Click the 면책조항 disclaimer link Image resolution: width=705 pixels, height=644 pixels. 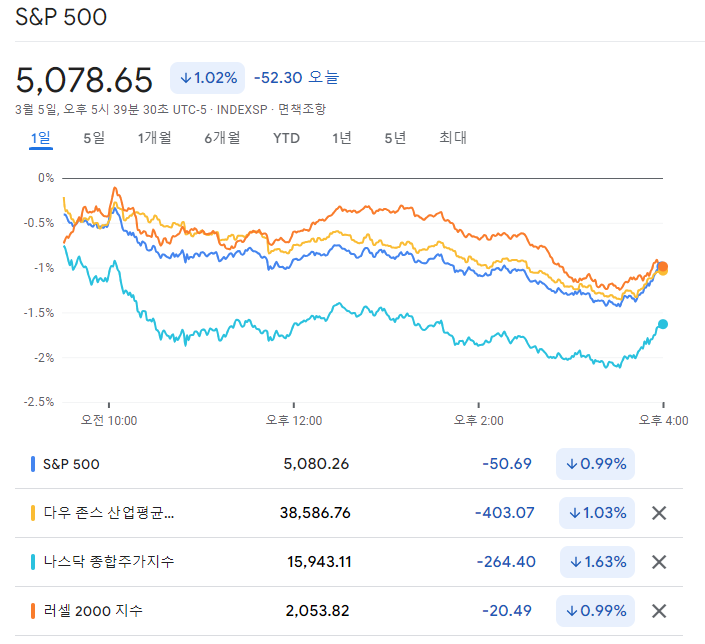pos(302,109)
